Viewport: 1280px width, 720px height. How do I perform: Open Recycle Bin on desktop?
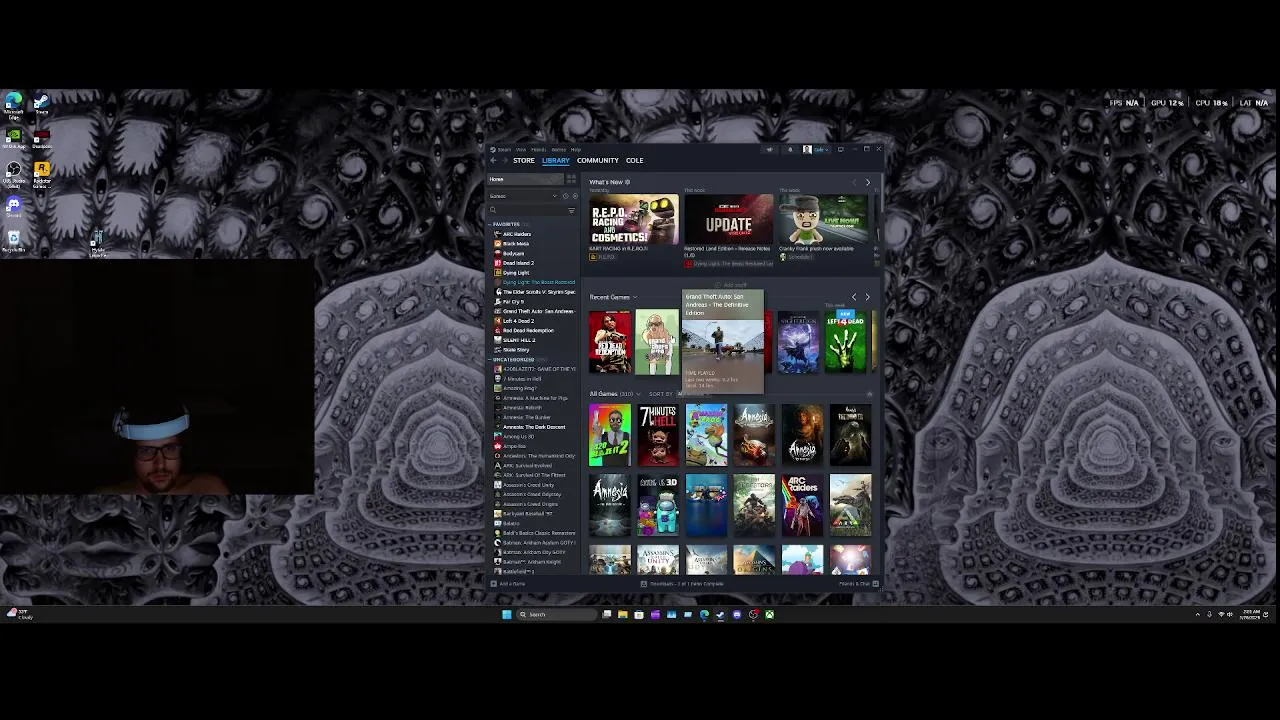pyautogui.click(x=14, y=240)
